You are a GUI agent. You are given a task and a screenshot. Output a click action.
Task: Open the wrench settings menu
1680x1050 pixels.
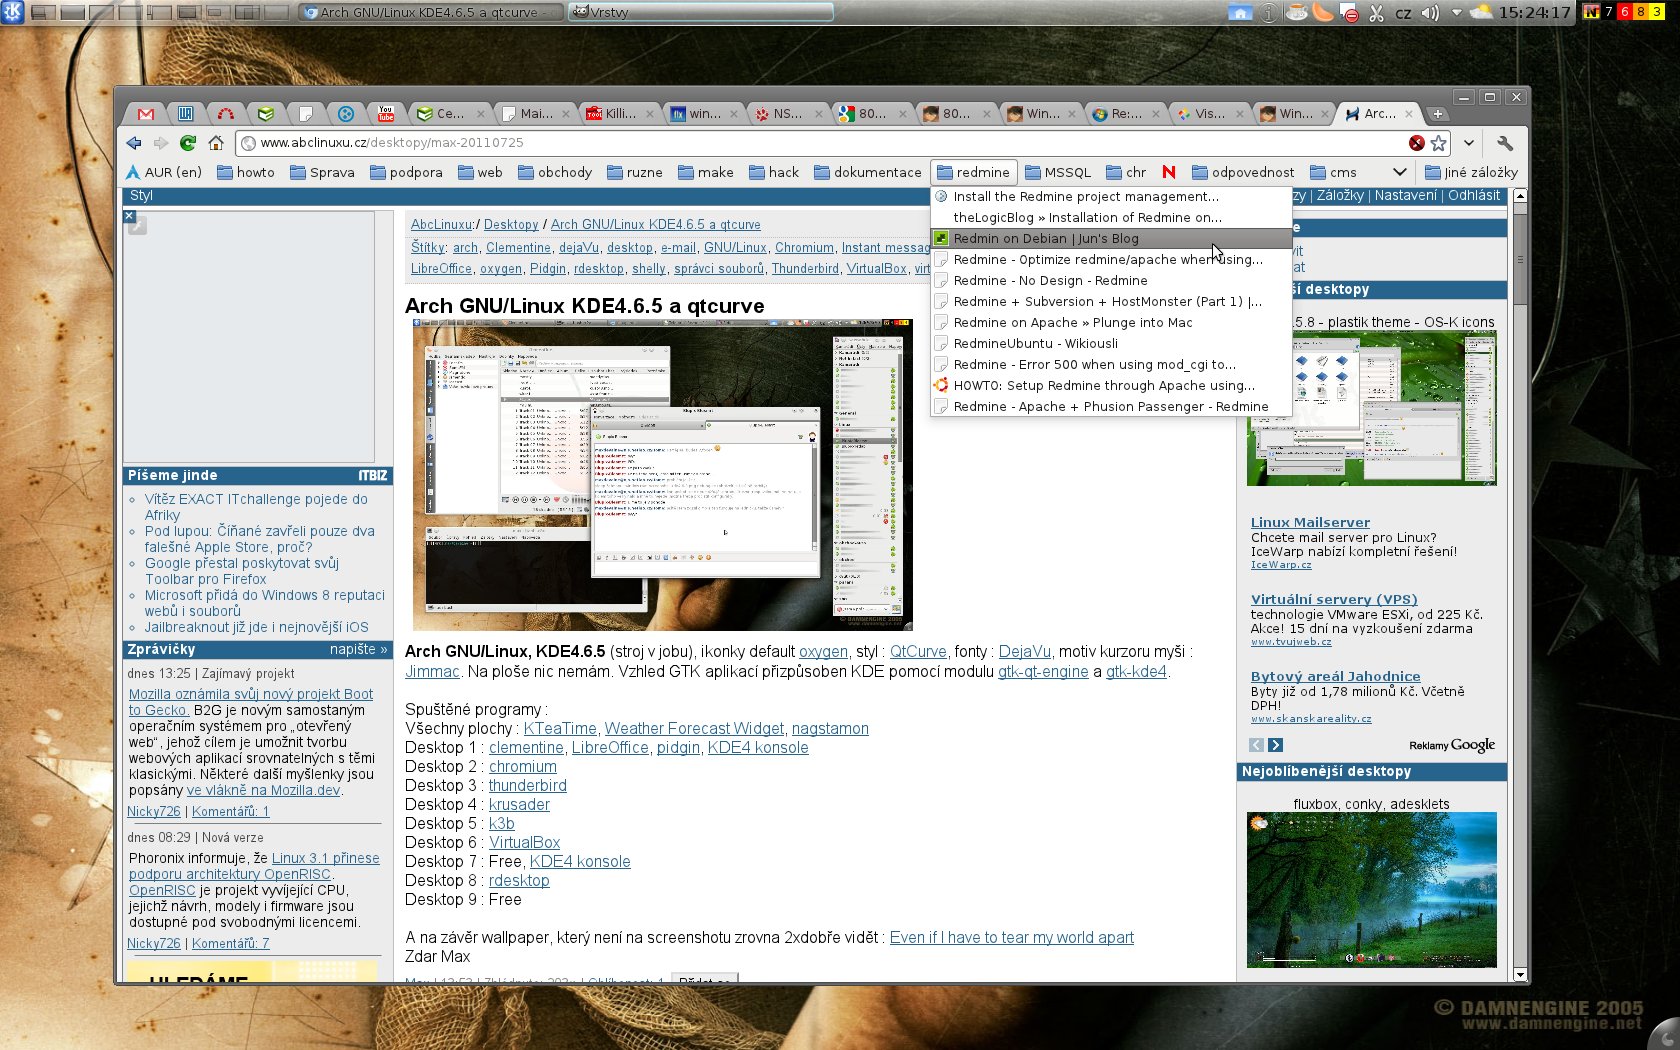[1505, 143]
